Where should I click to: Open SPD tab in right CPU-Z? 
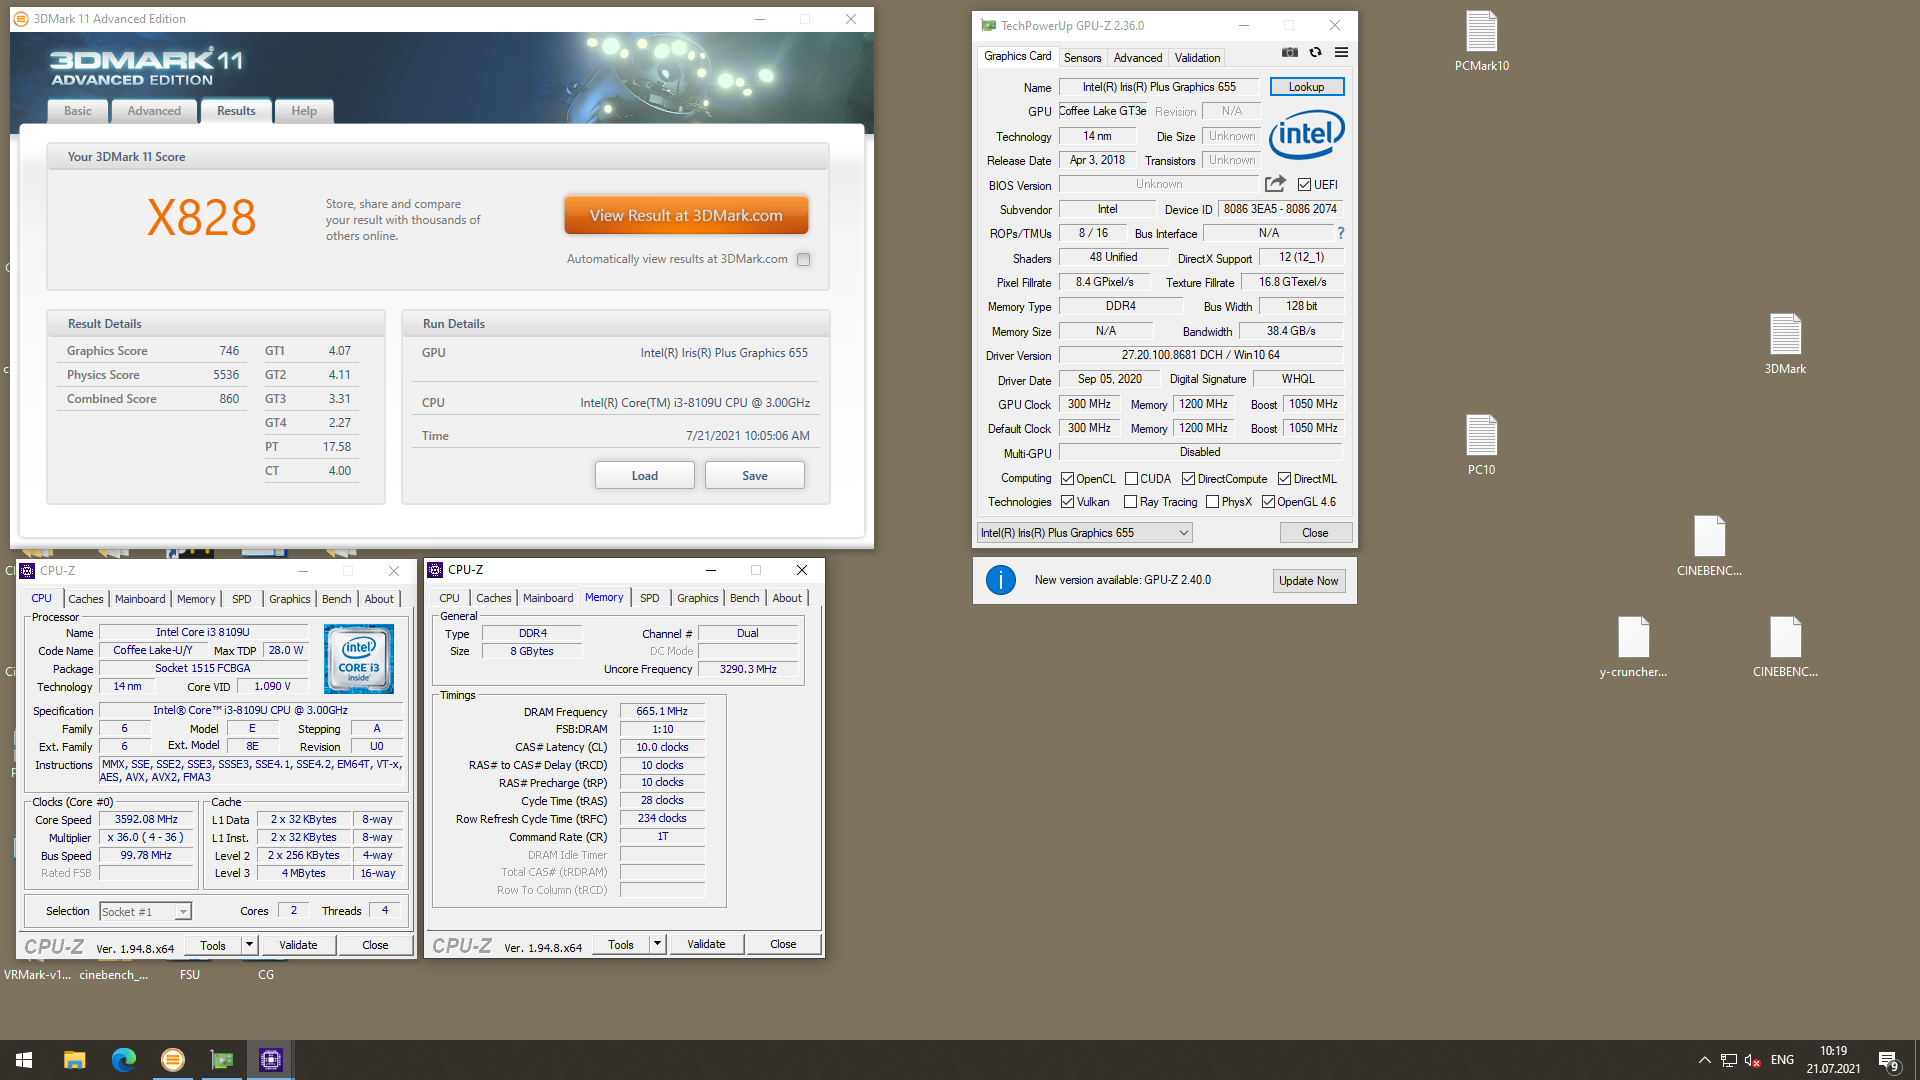tap(650, 598)
